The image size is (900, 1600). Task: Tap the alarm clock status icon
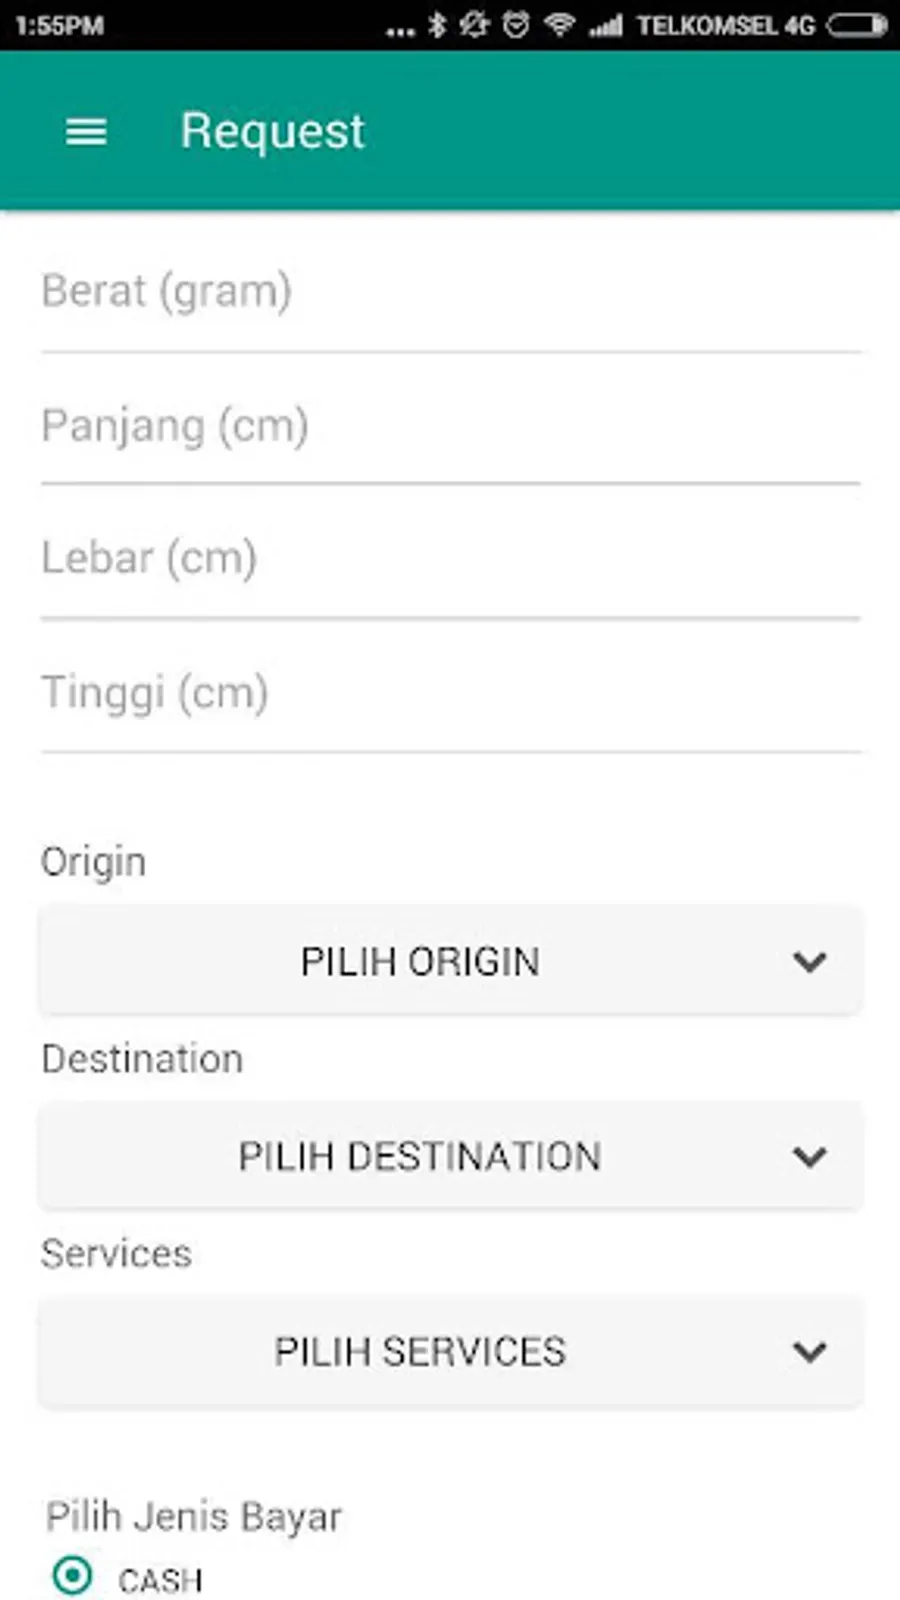coord(516,25)
